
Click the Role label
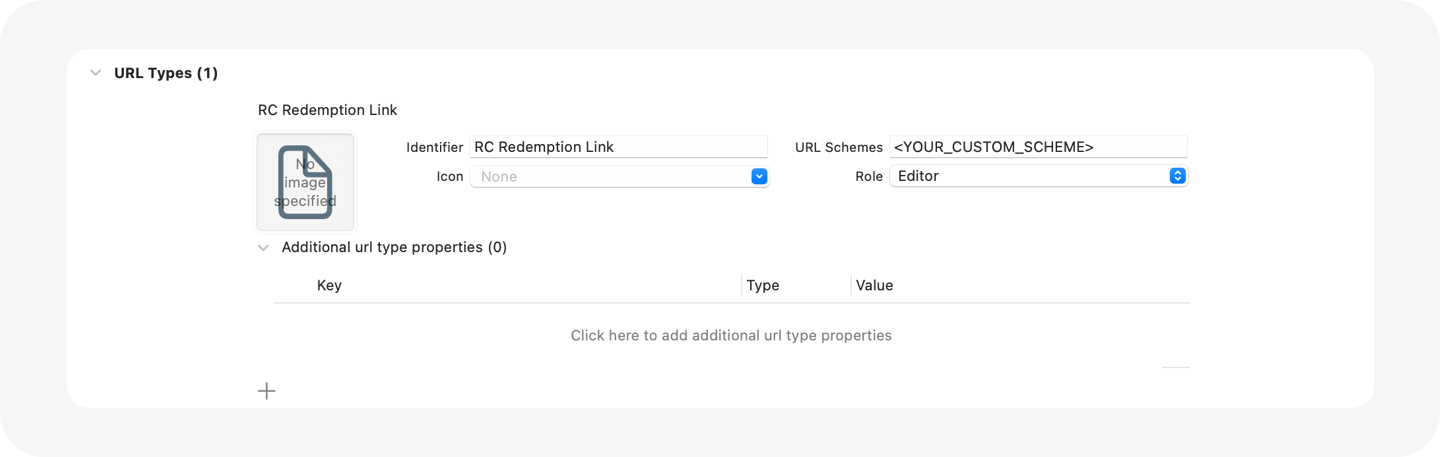pos(869,176)
